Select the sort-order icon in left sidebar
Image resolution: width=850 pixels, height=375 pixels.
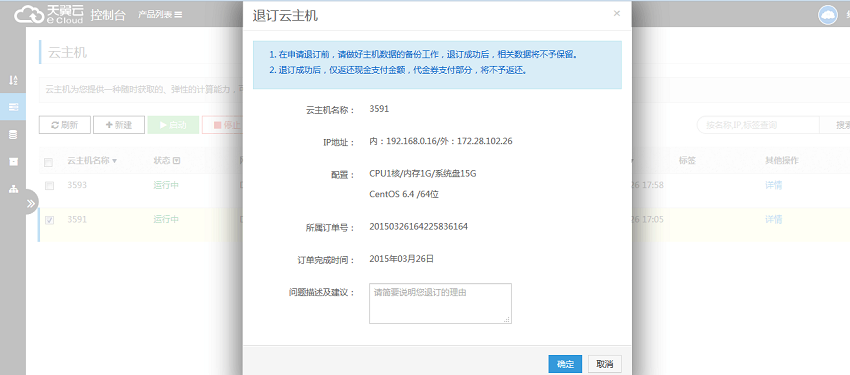click(14, 80)
